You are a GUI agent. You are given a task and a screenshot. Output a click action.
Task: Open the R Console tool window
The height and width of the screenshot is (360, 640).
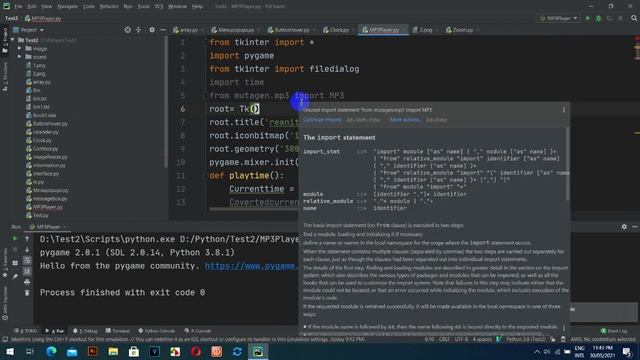198,331
